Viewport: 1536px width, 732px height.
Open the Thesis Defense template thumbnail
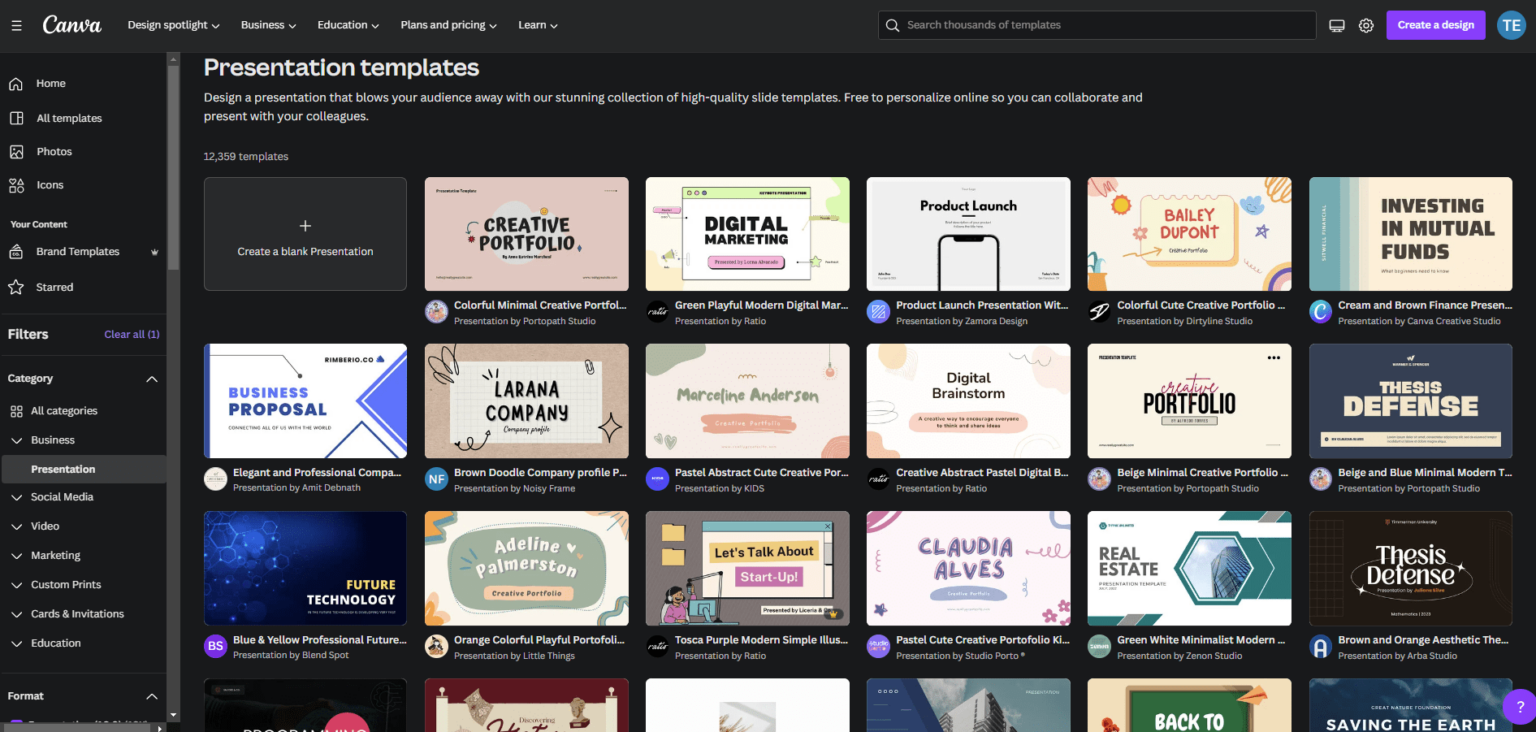click(1410, 400)
